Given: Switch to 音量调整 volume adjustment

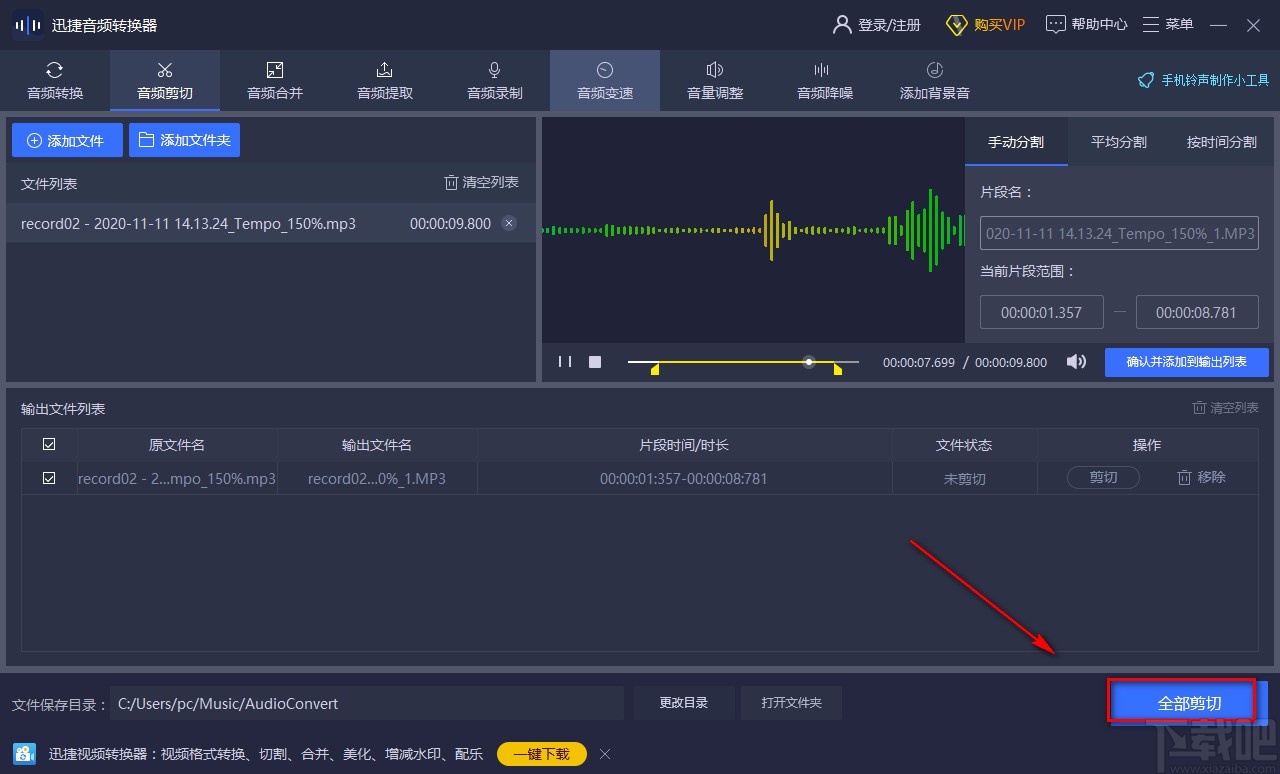Looking at the screenshot, I should point(714,80).
